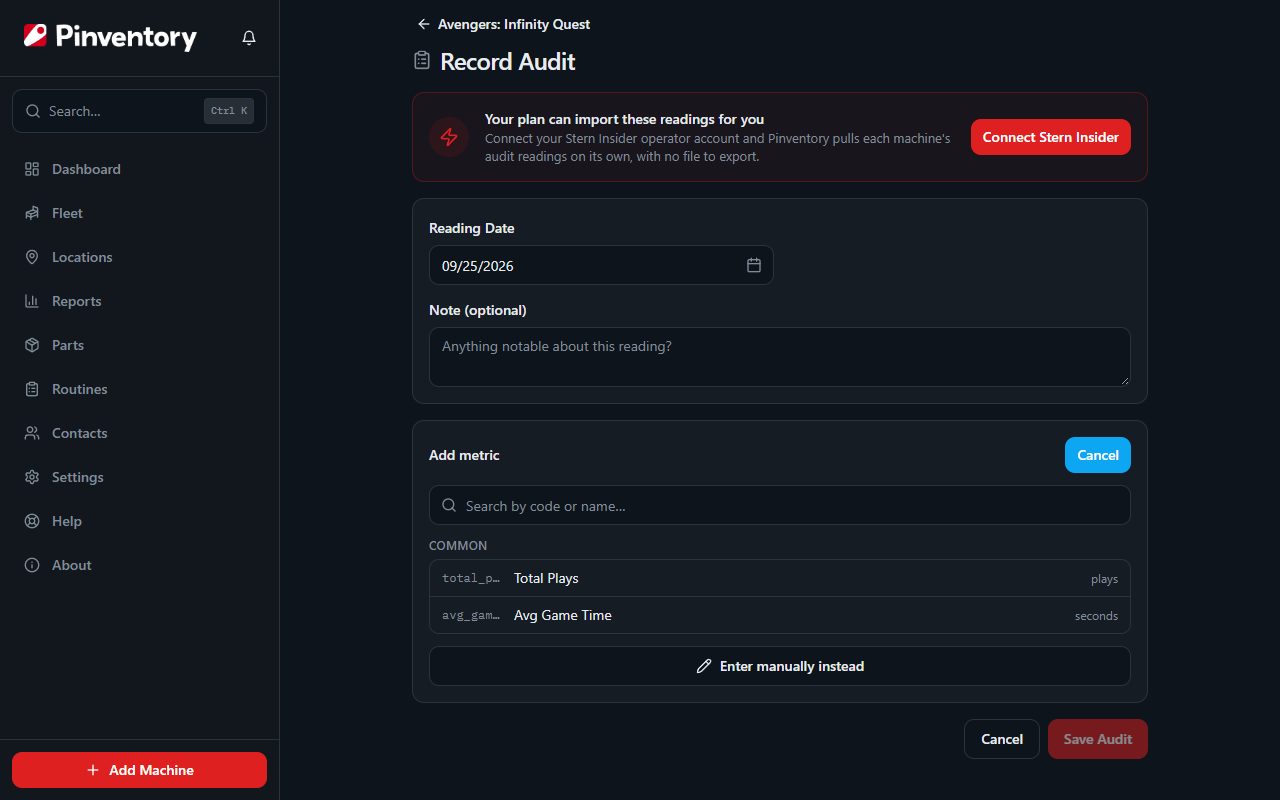This screenshot has height=800, width=1280.
Task: Click the Contacts people icon
Action: coord(32,433)
